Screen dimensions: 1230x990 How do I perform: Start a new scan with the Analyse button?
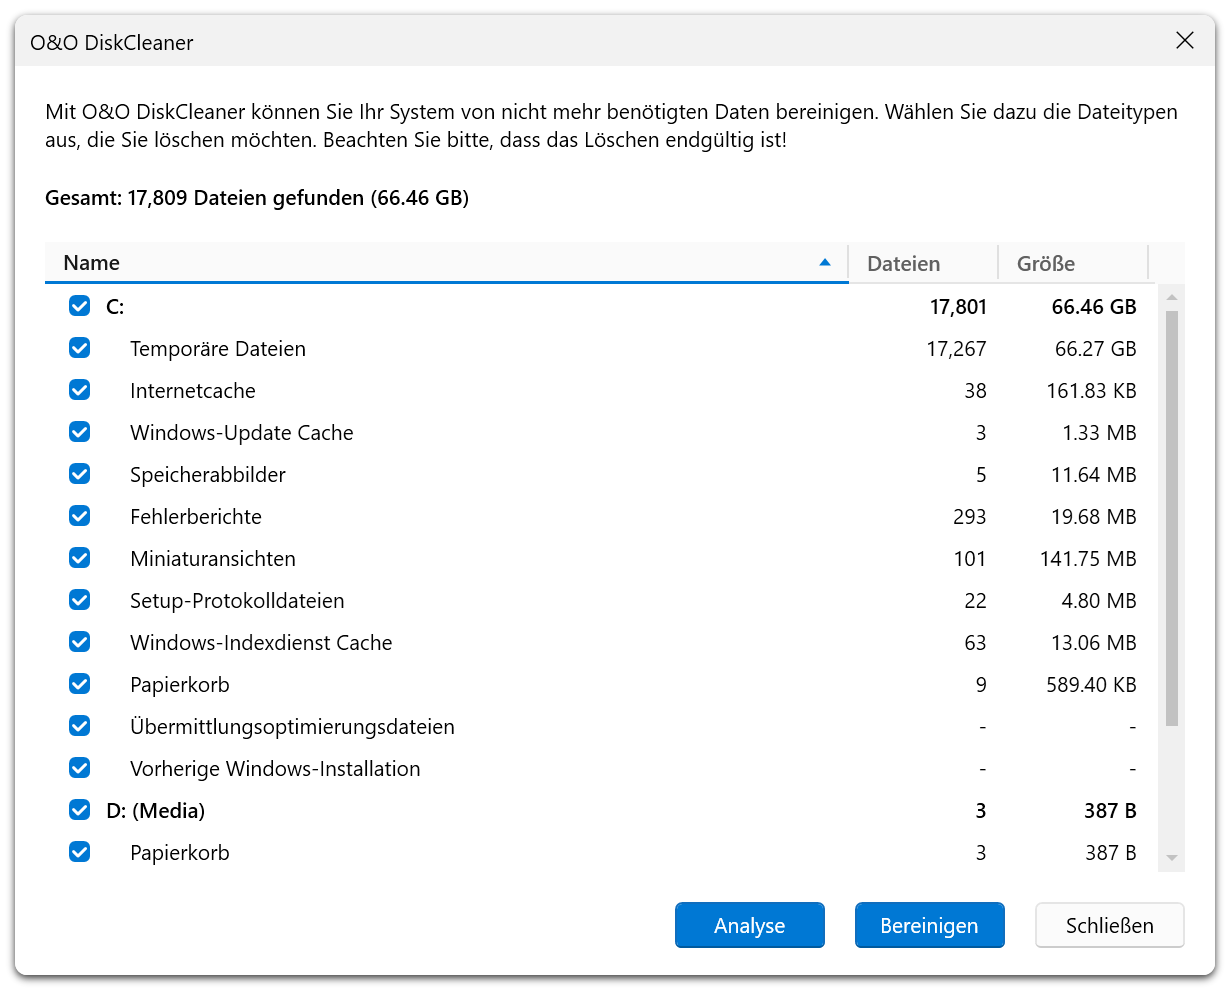[749, 925]
